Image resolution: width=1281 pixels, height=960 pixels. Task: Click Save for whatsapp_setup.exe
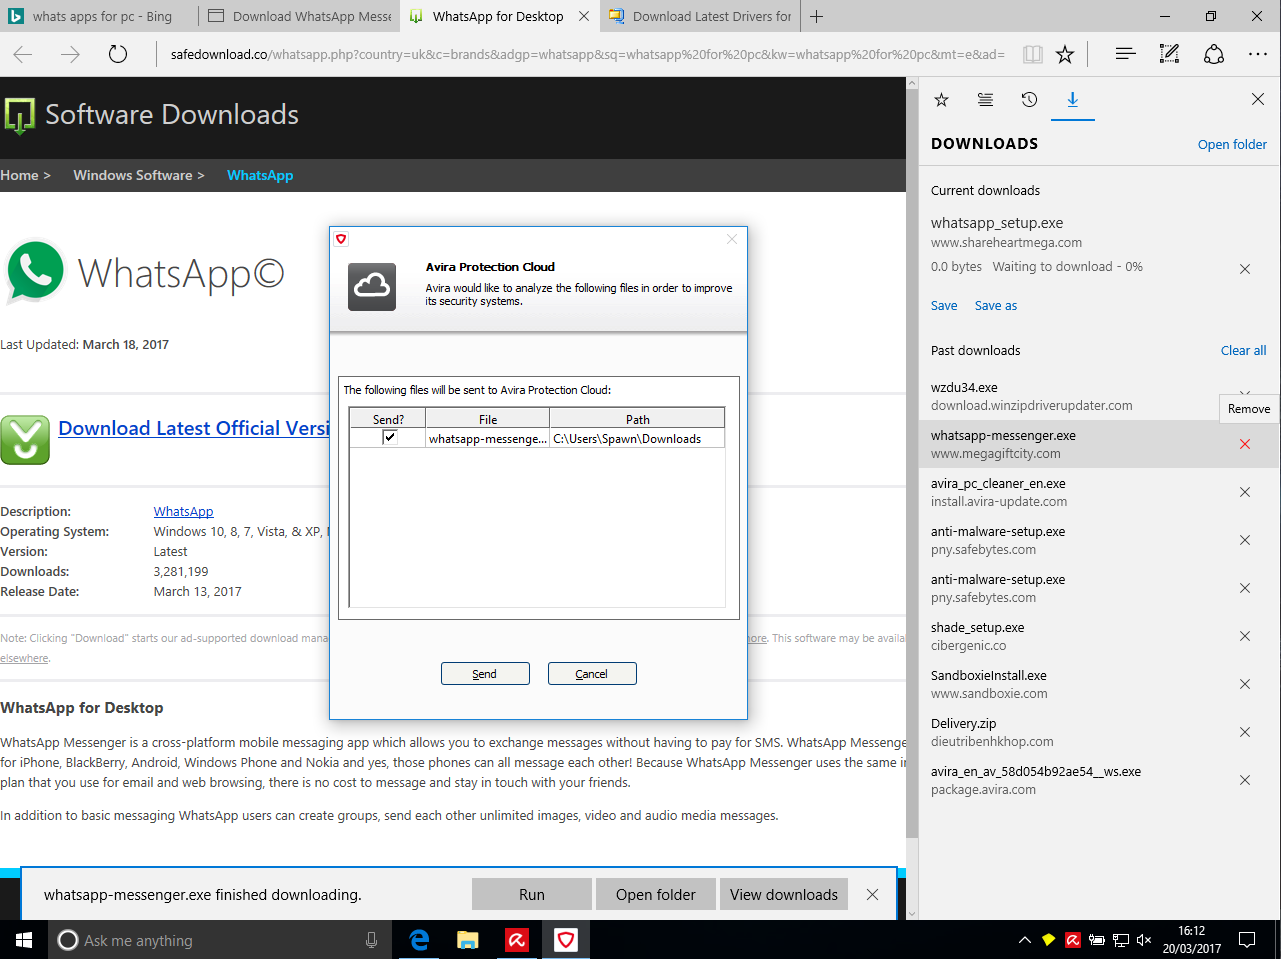click(944, 306)
